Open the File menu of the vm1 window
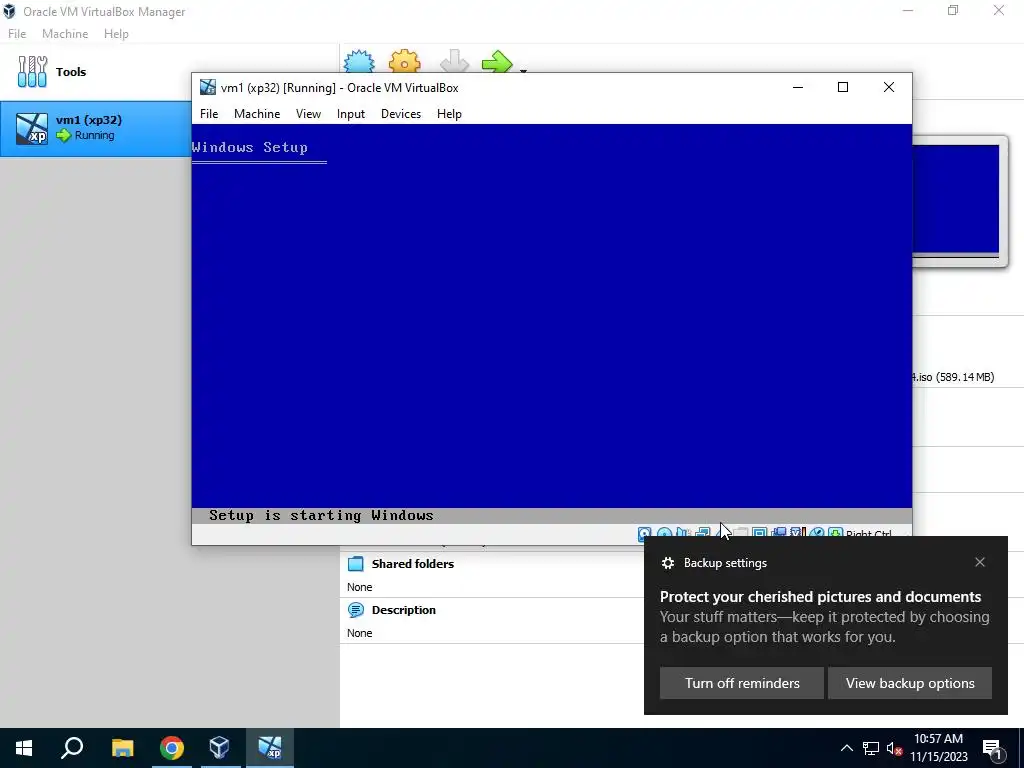Screen dimensions: 1024x768 coord(209,114)
